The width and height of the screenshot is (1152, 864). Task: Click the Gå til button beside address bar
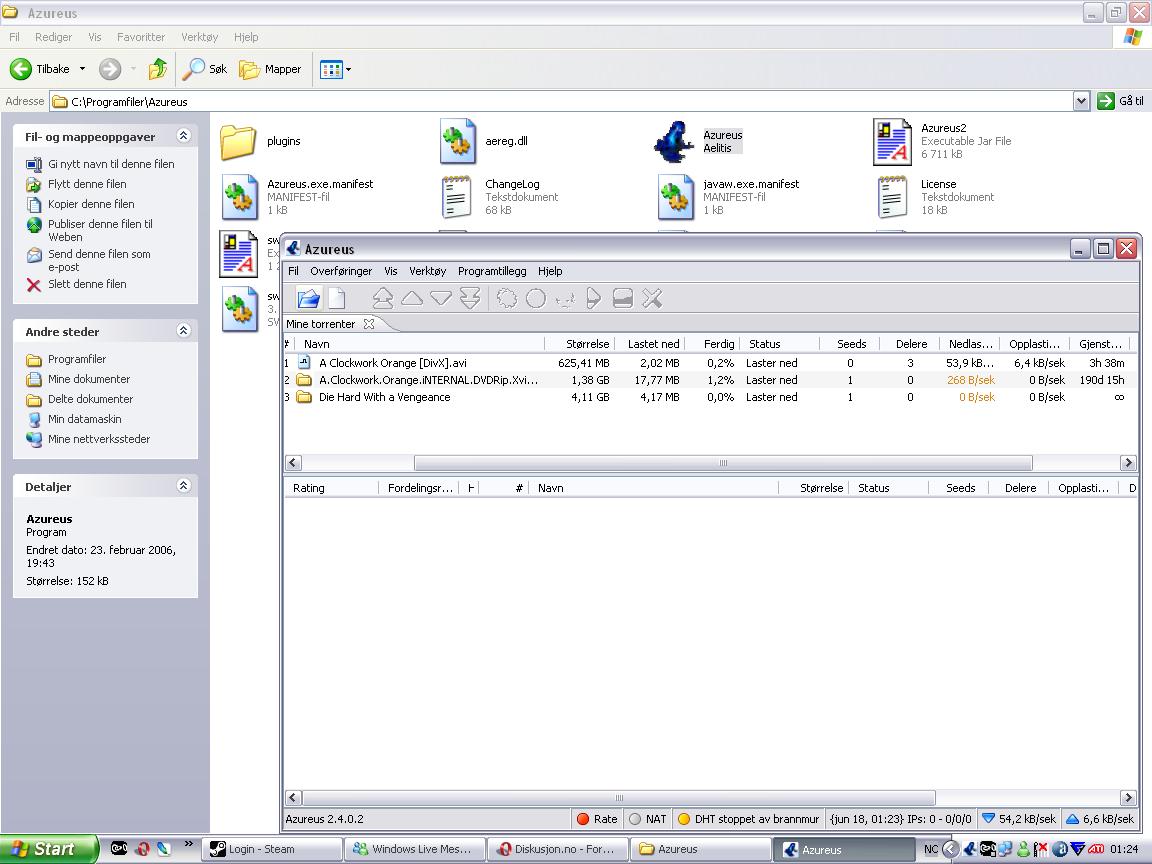pos(1120,101)
